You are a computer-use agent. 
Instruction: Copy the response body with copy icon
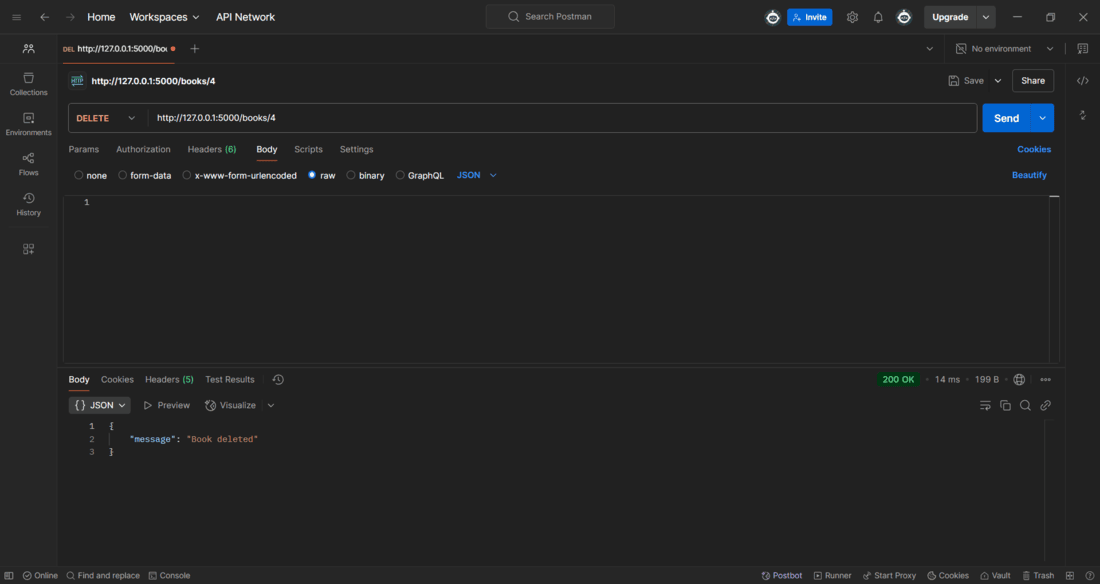click(x=1005, y=406)
